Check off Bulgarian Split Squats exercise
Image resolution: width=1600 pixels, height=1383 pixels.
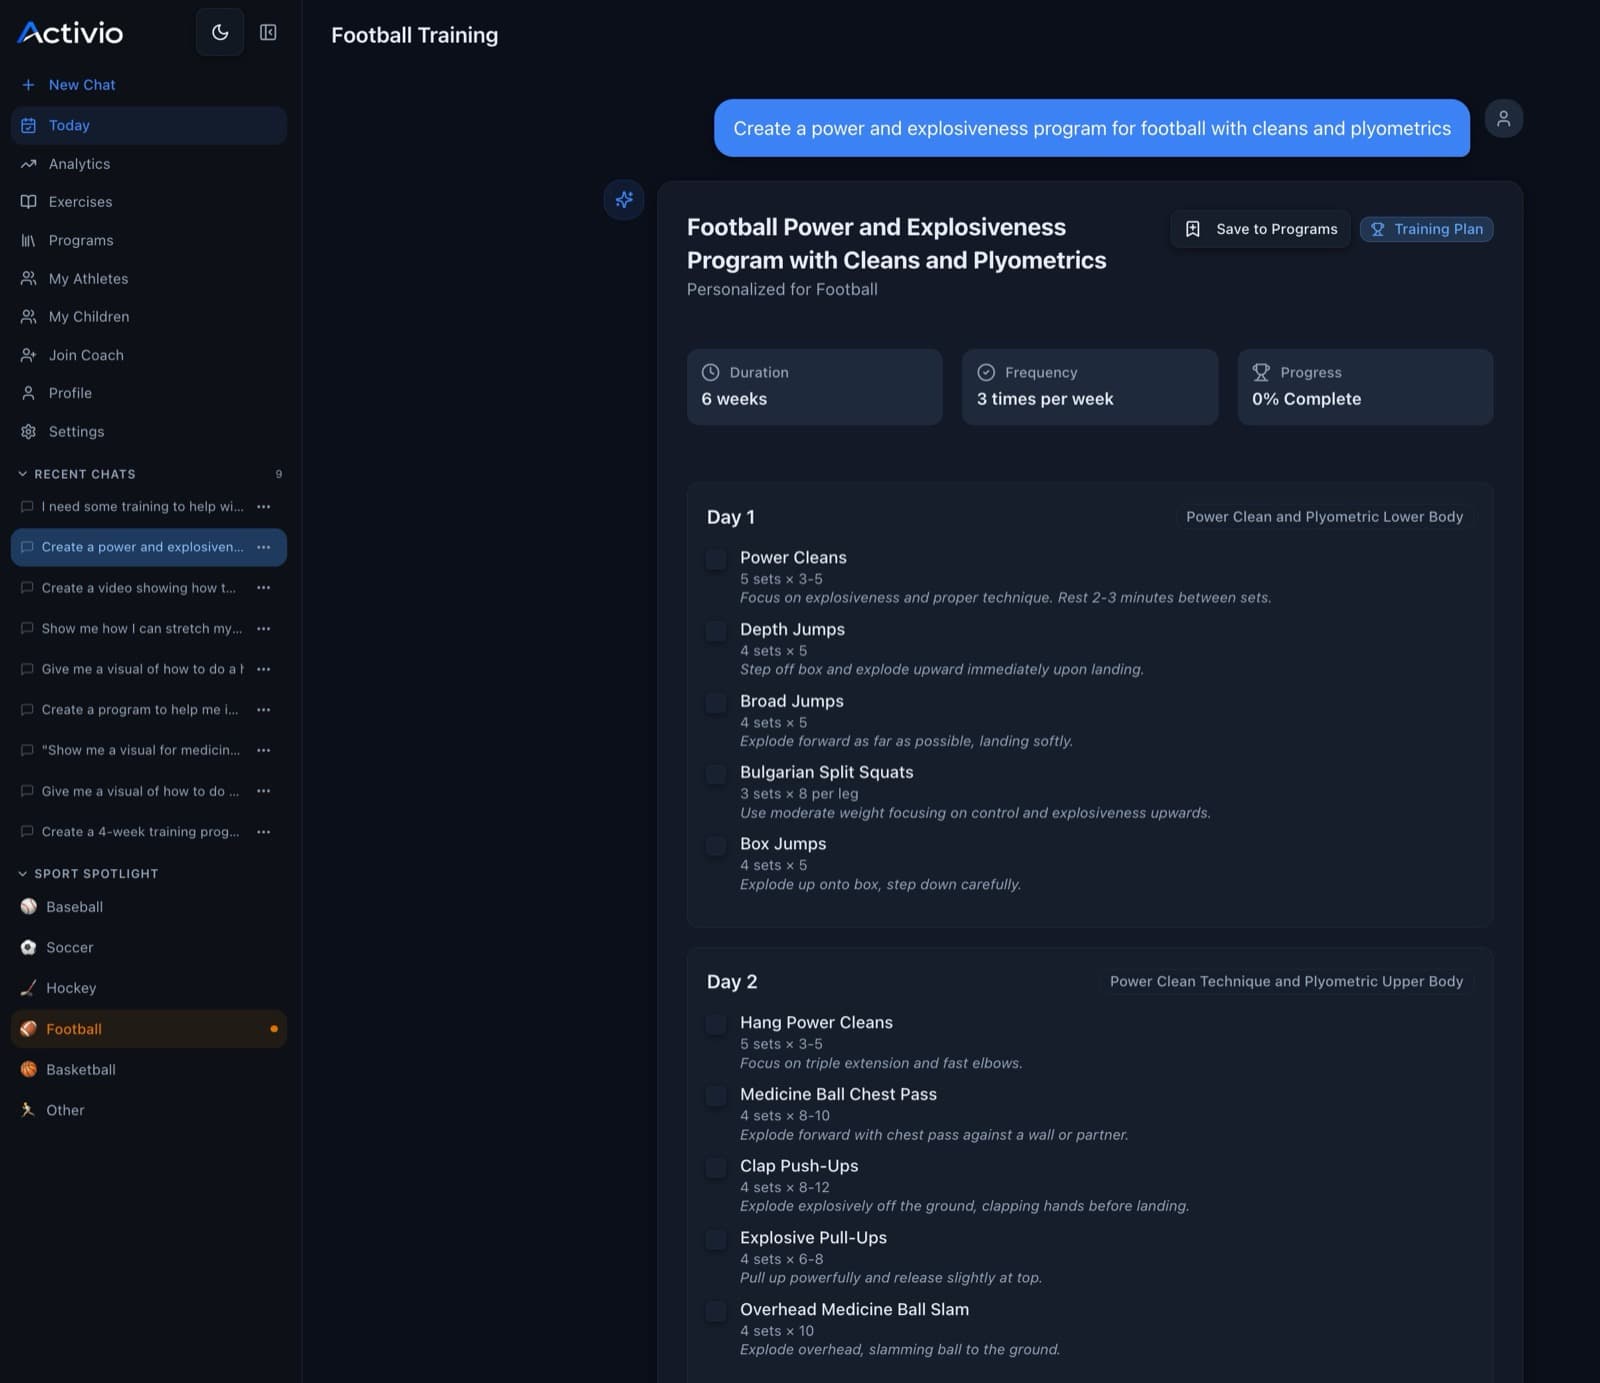point(716,774)
